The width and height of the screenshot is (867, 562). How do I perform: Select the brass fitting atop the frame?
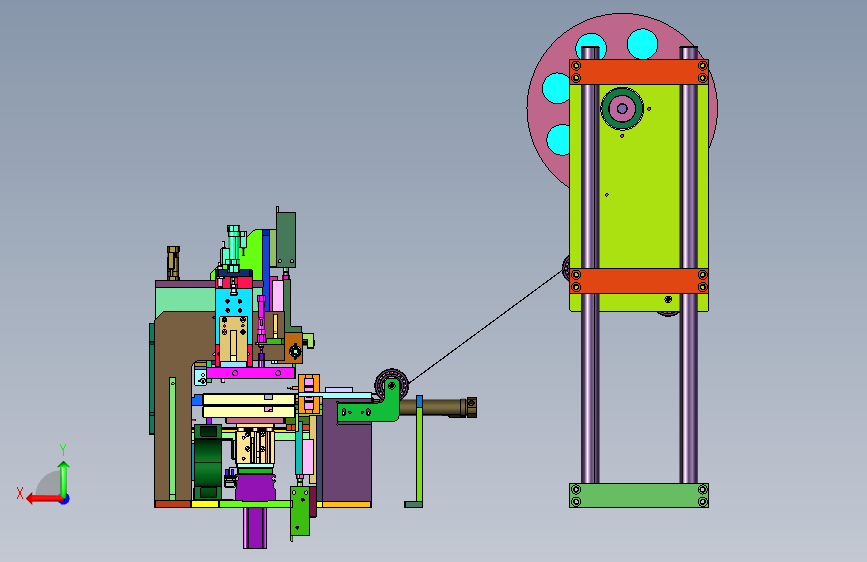coord(173,263)
